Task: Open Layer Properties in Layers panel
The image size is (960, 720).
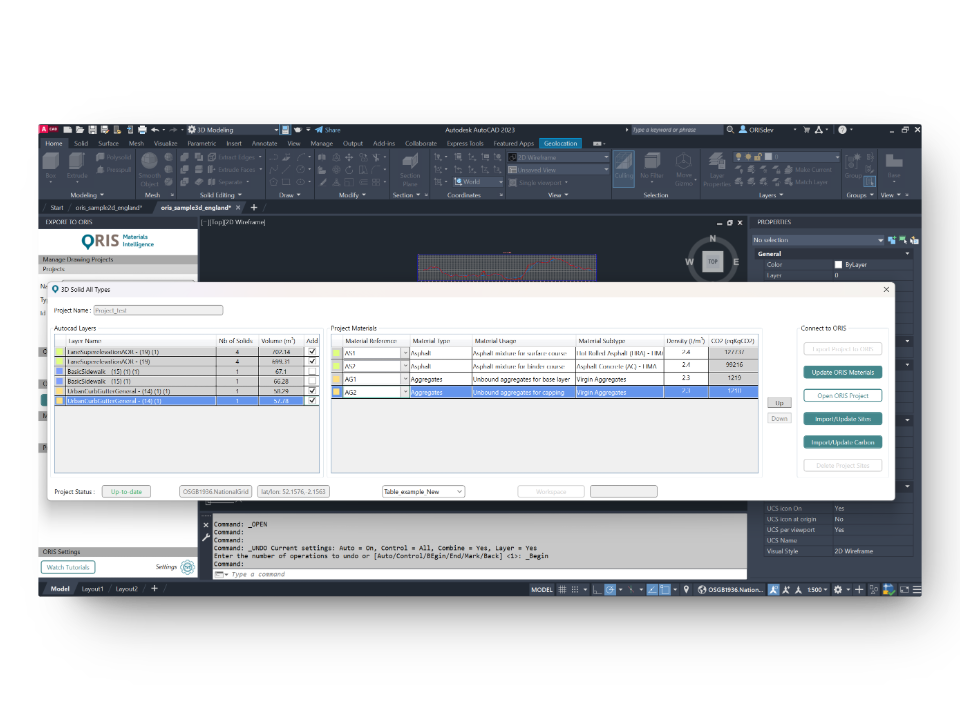Action: point(716,166)
